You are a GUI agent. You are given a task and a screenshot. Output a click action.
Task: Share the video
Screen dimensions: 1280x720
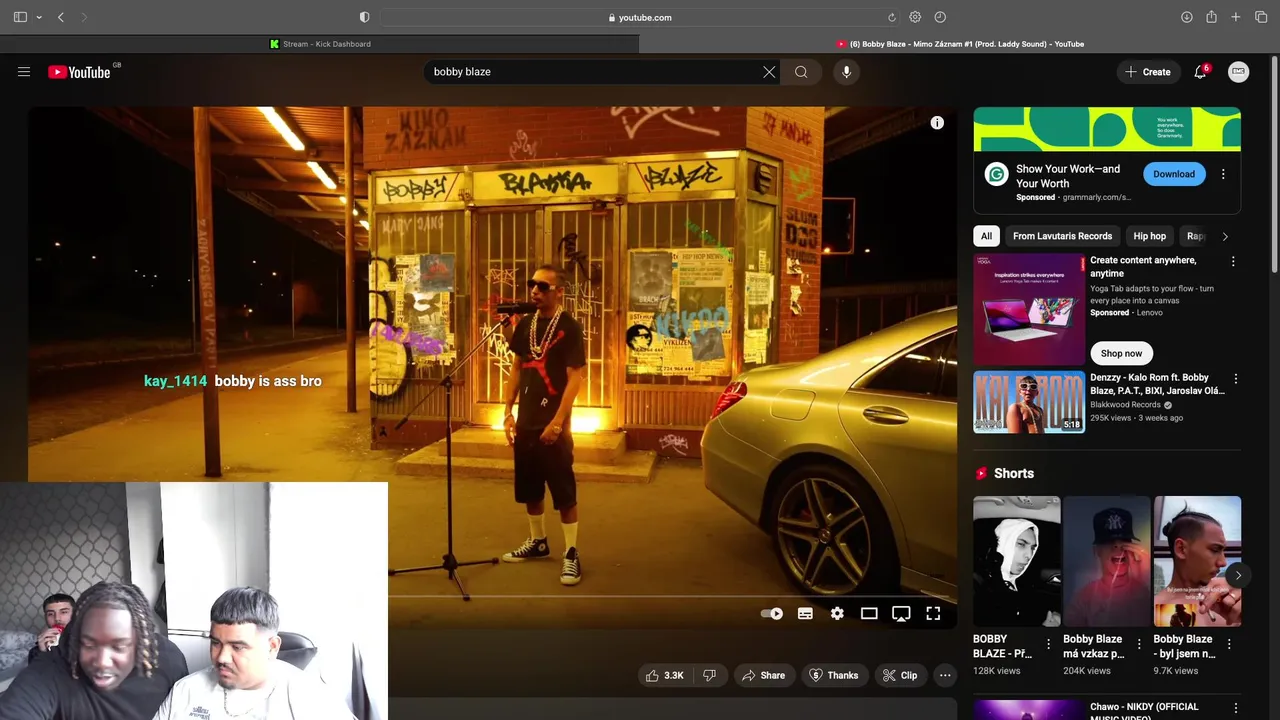click(763, 676)
